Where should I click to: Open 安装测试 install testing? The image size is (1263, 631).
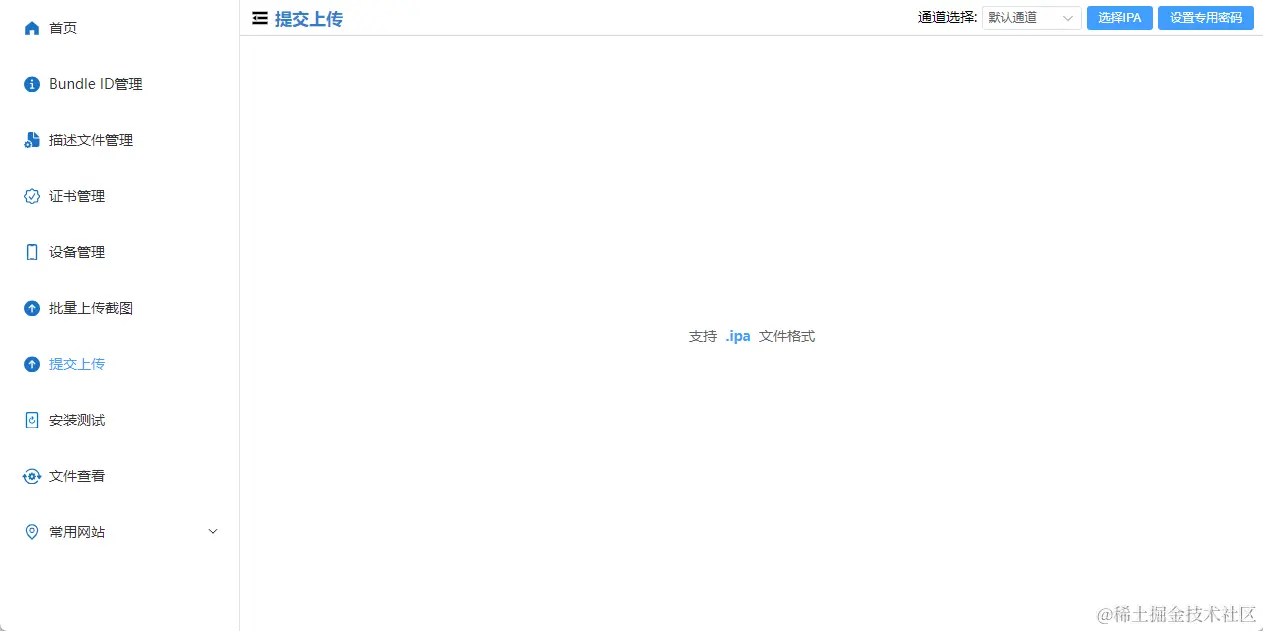click(x=78, y=420)
